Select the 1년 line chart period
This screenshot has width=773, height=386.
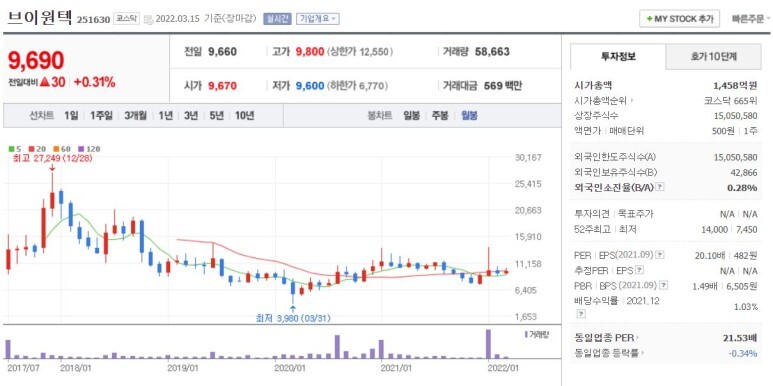[x=165, y=116]
